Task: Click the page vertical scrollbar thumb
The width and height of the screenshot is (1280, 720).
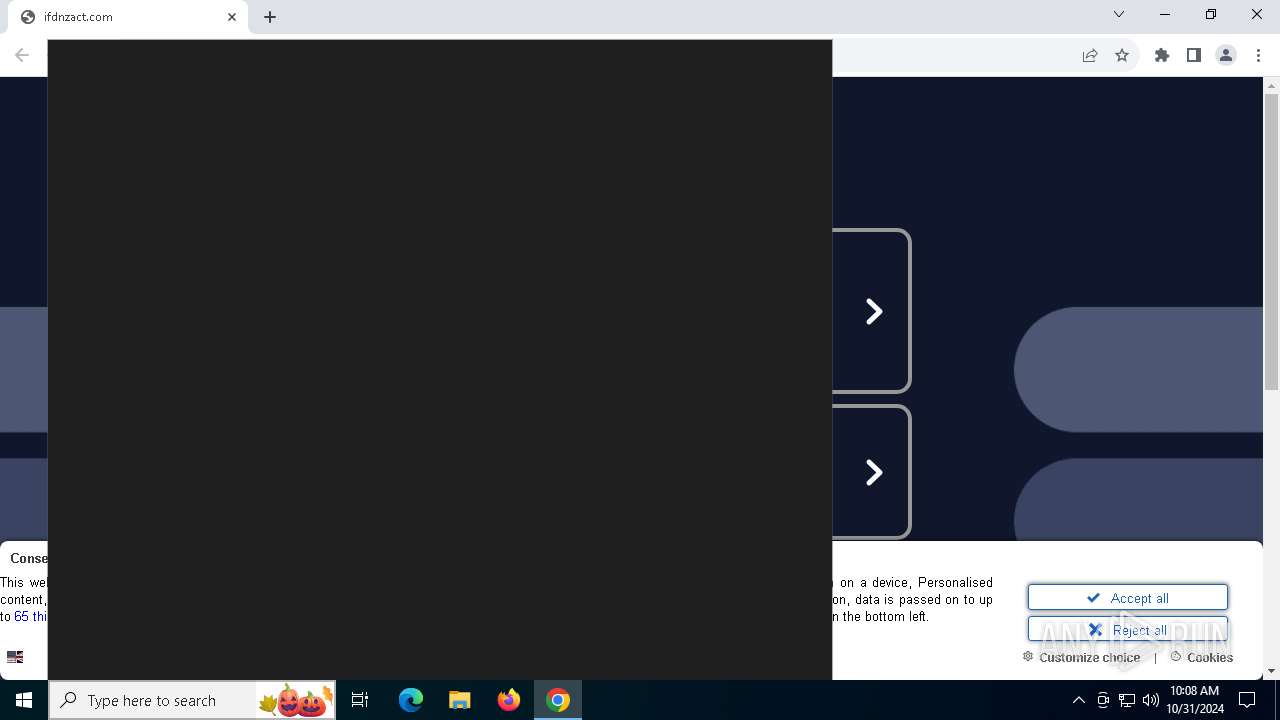Action: click(x=1271, y=243)
